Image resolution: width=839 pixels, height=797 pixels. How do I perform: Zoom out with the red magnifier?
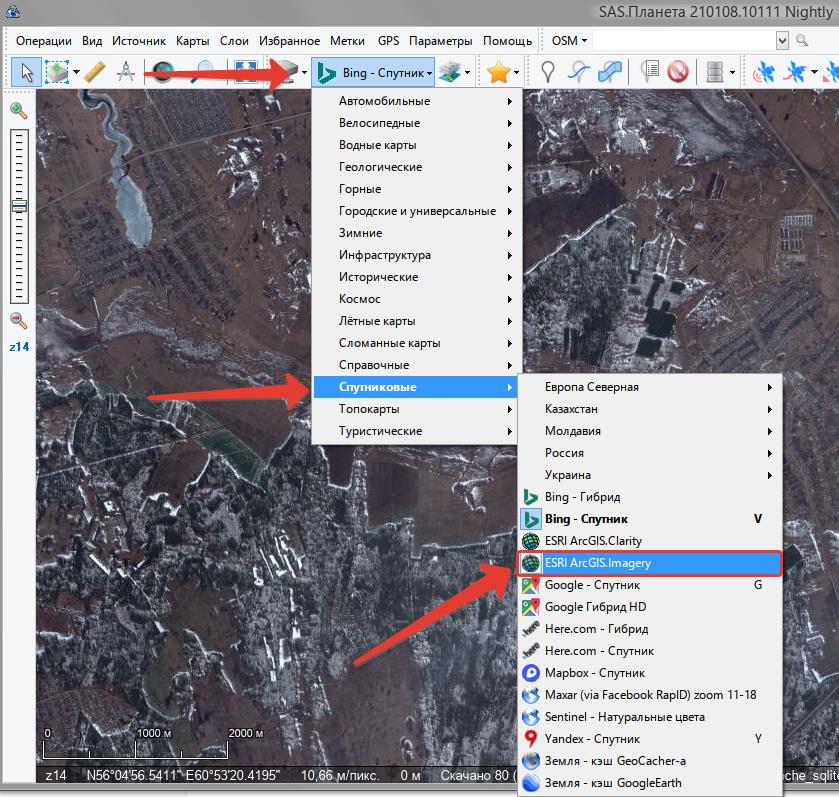click(x=19, y=320)
